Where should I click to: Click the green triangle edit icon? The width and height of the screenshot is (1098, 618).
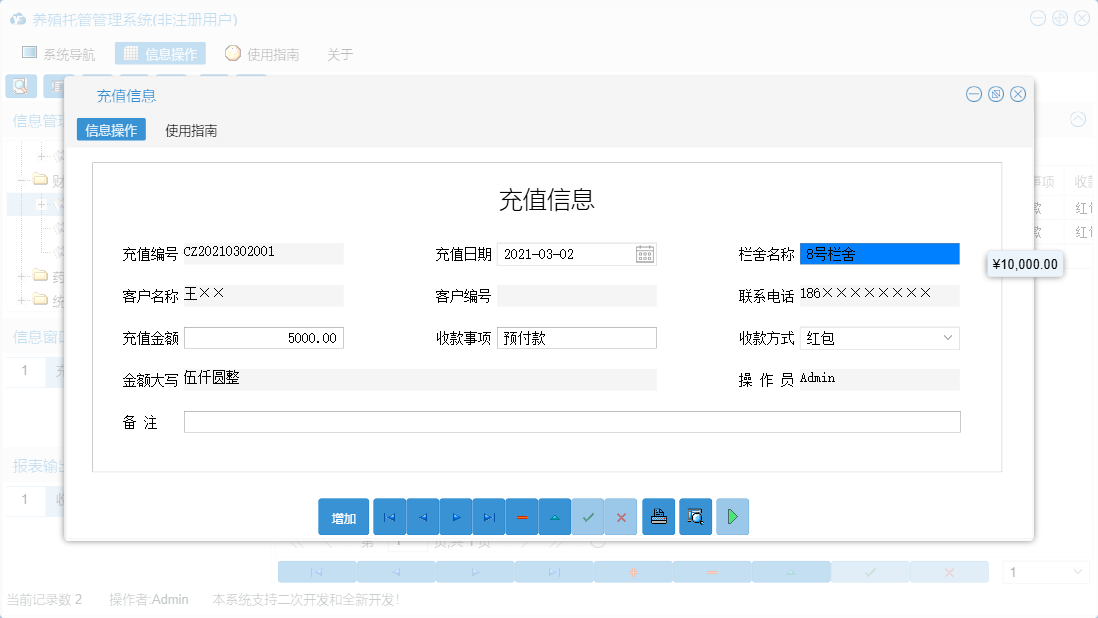(x=555, y=517)
